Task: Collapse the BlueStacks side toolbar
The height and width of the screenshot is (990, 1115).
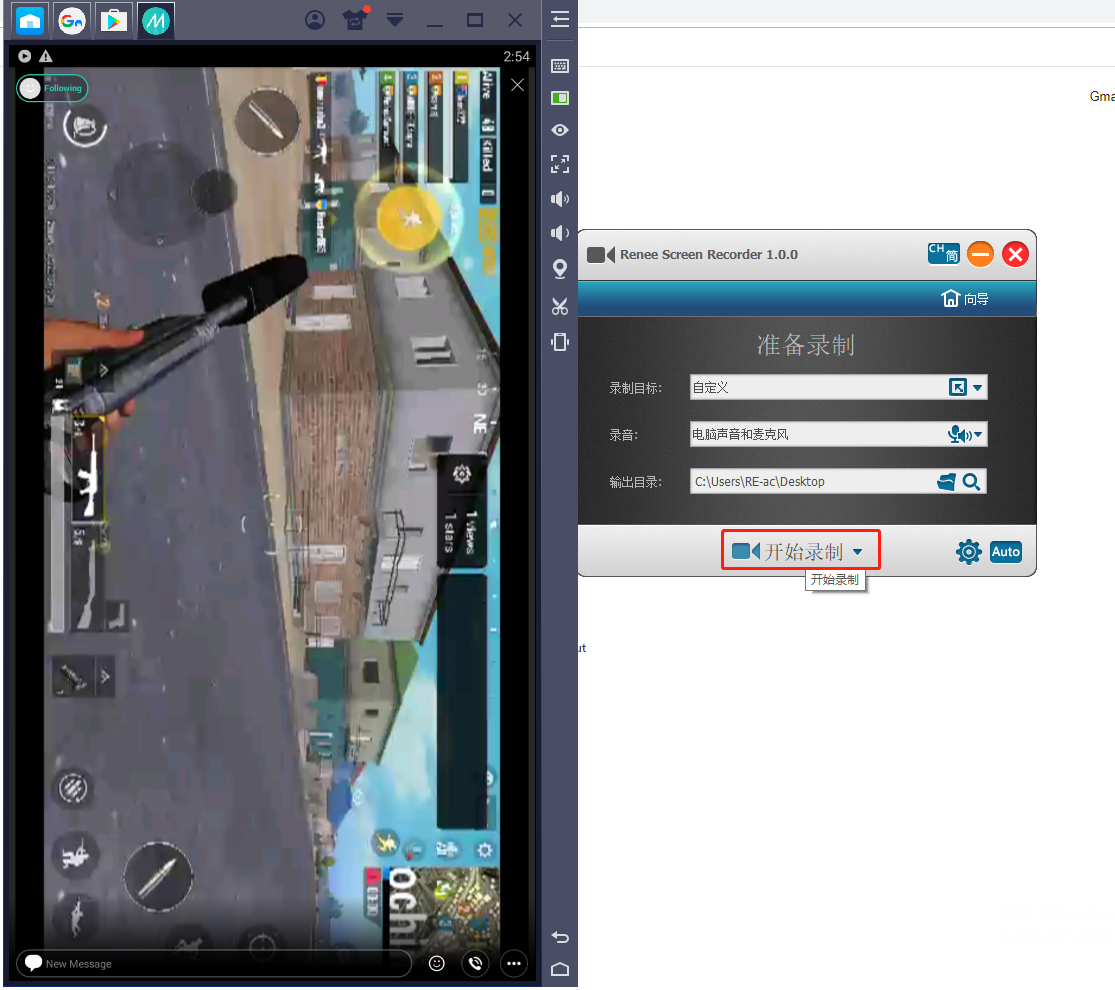Action: [x=560, y=19]
